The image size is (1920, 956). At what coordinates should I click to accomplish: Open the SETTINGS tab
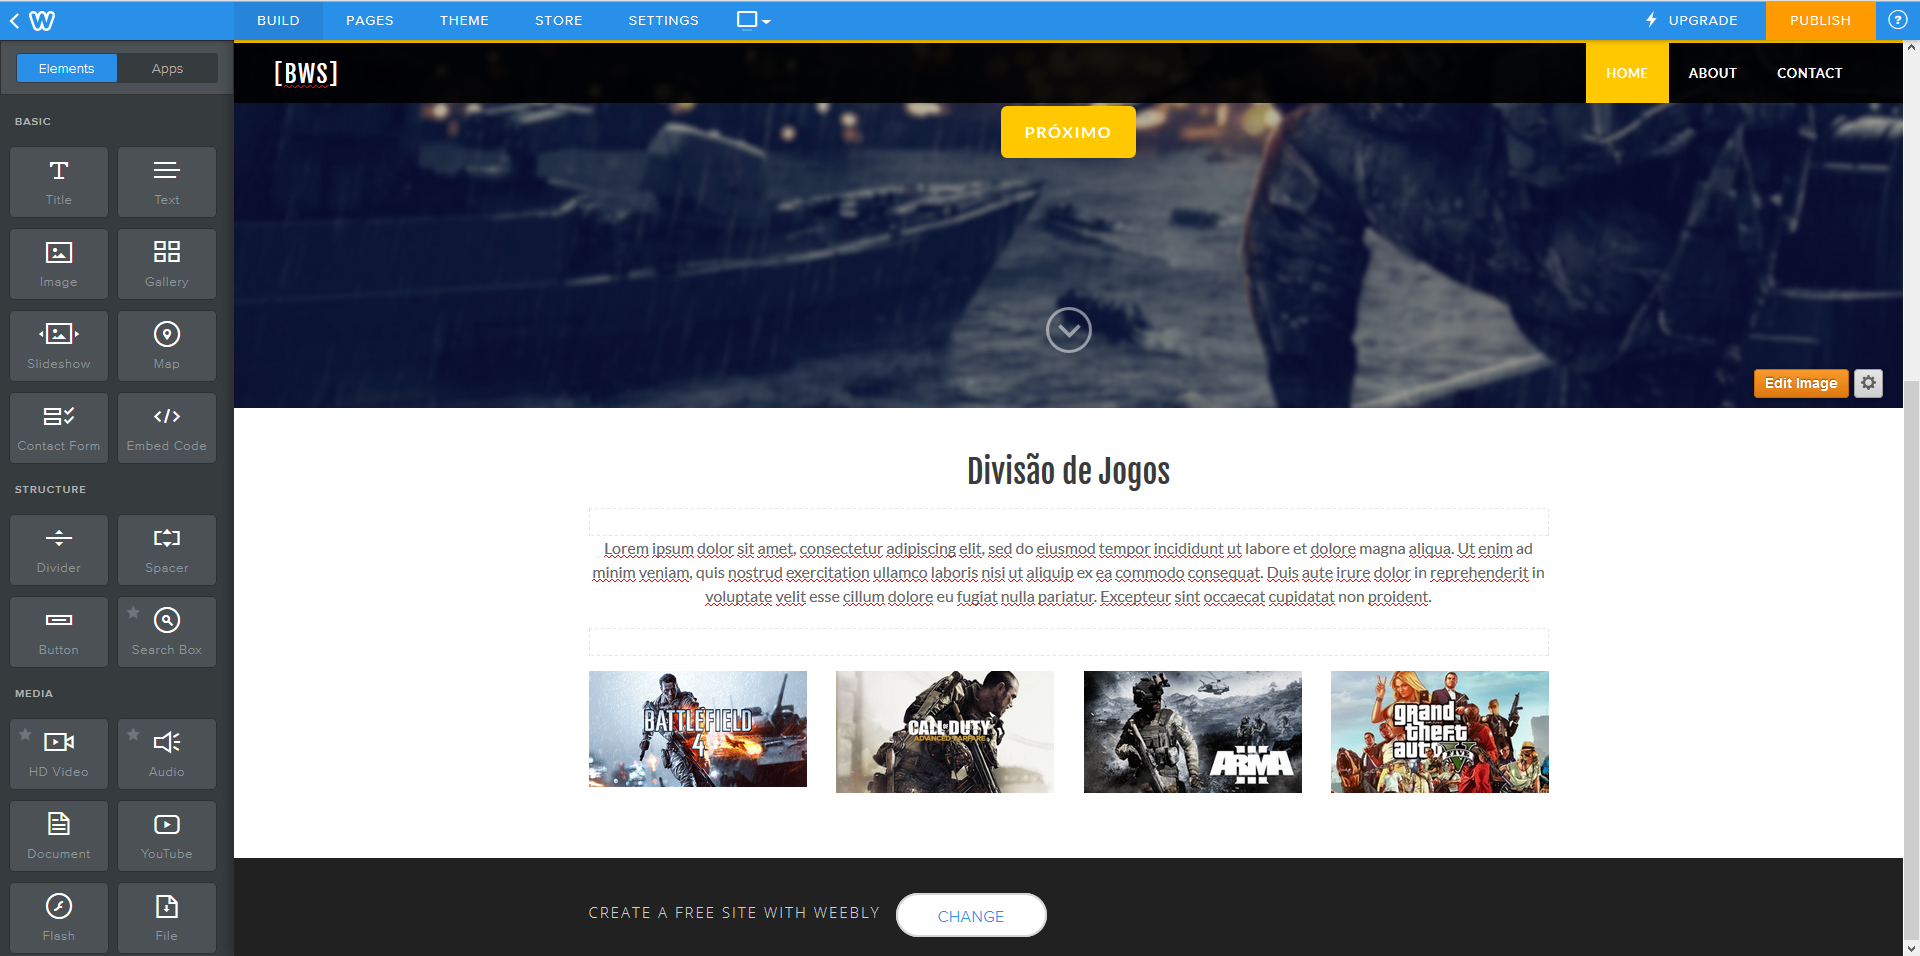point(664,20)
